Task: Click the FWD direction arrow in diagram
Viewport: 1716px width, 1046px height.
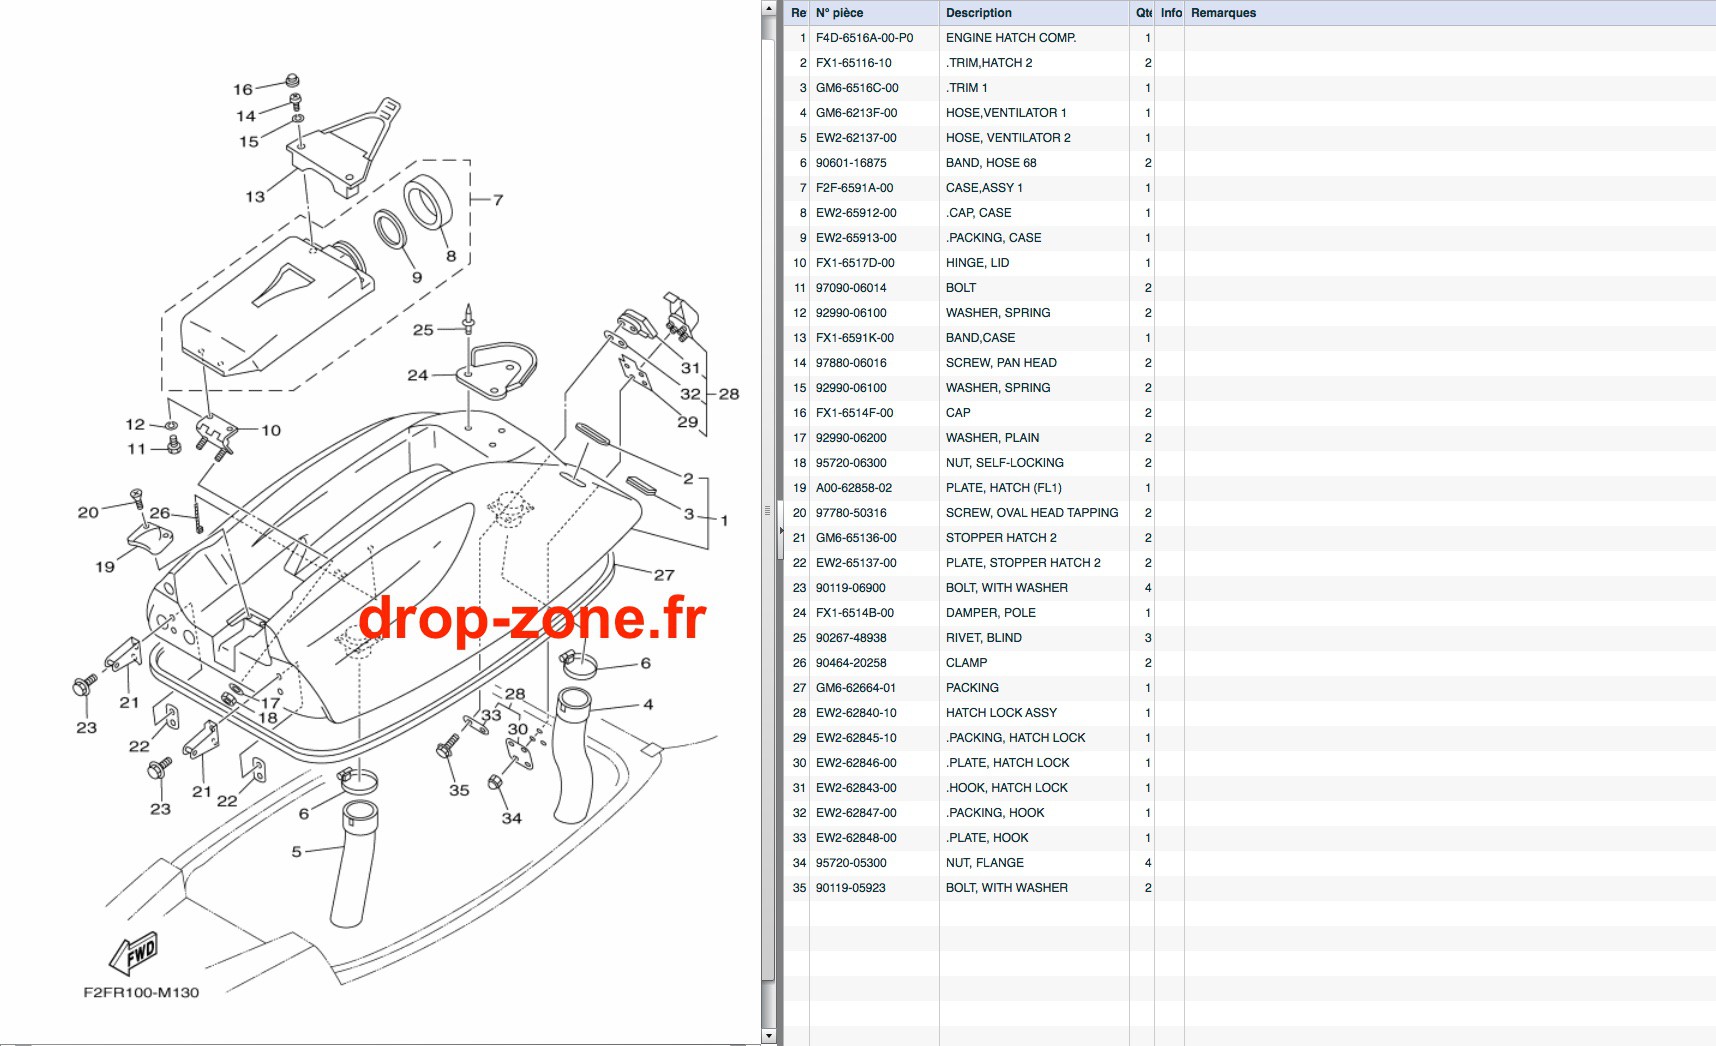Action: [x=134, y=955]
